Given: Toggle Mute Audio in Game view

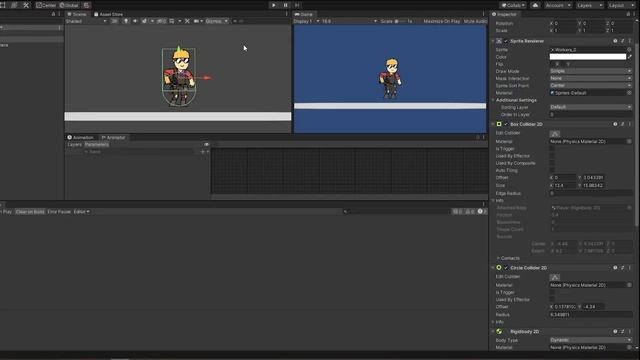Looking at the screenshot, I should point(475,21).
